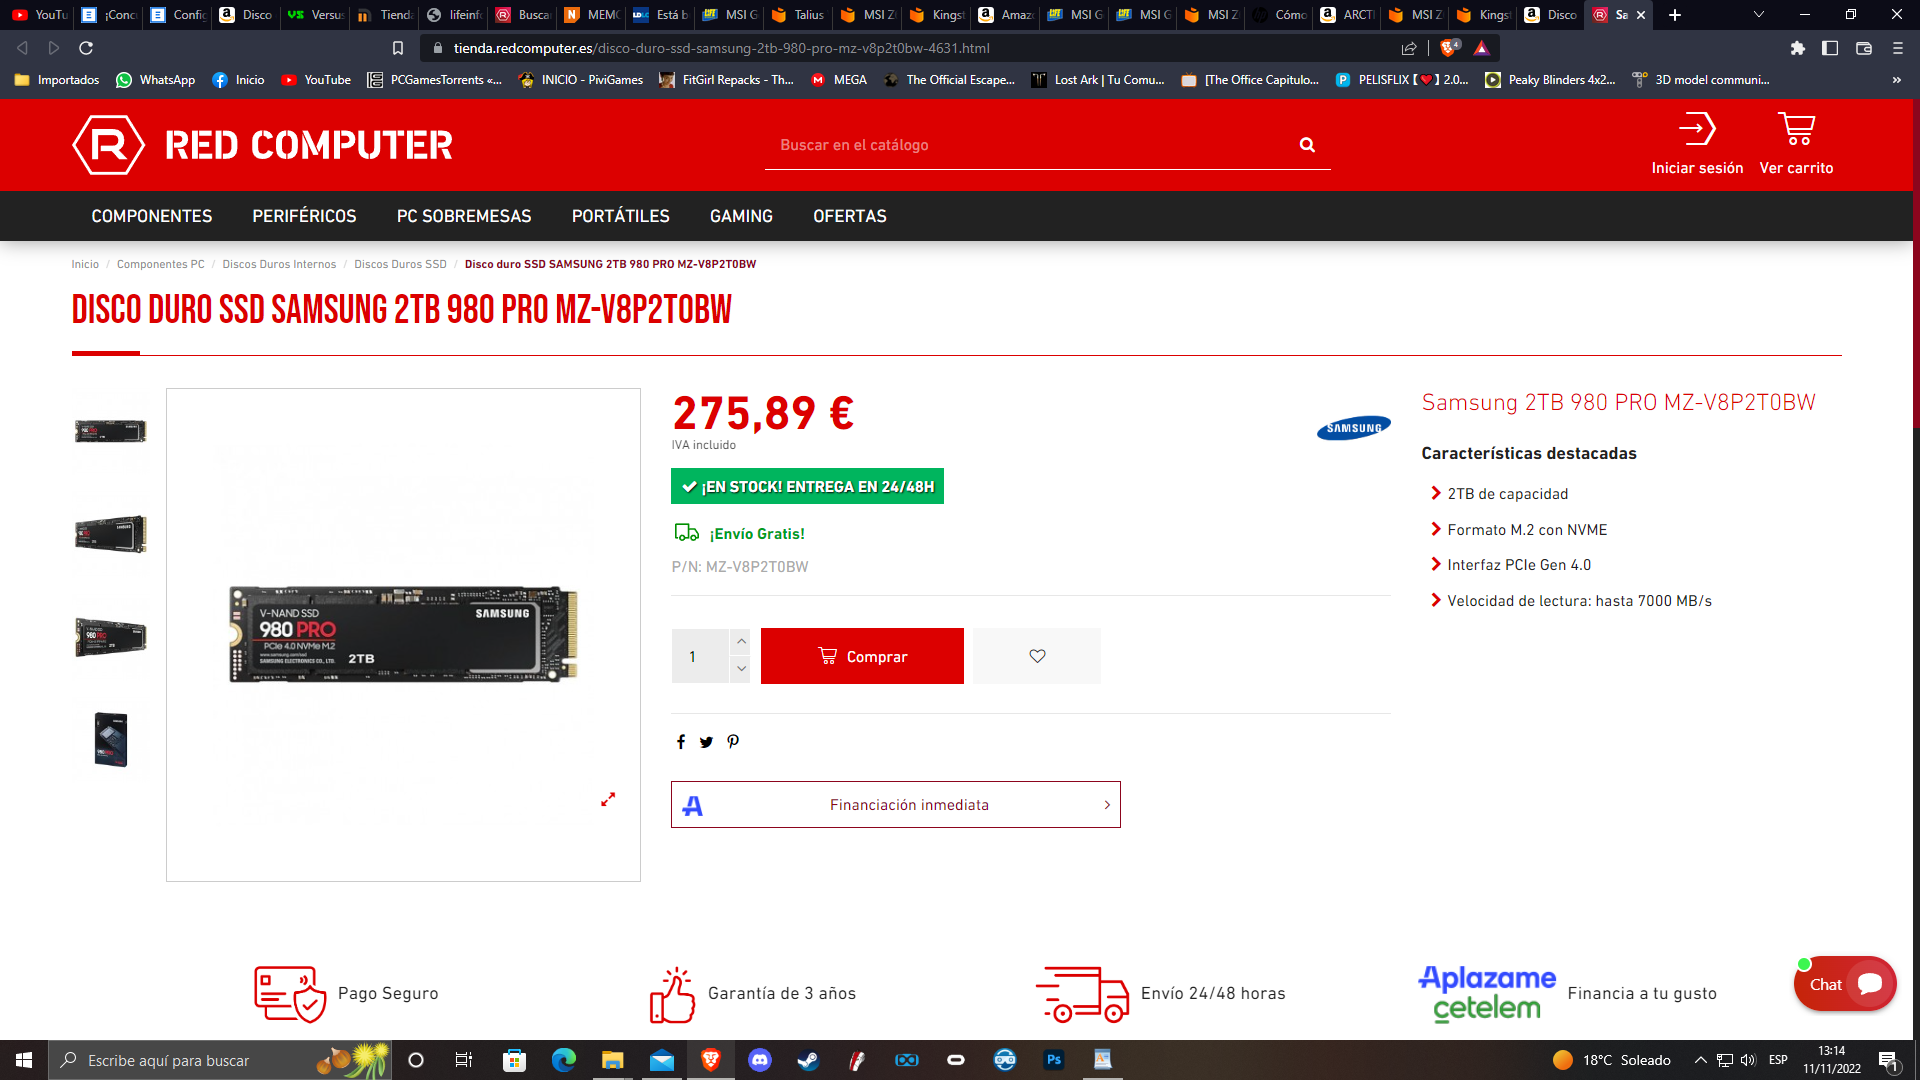Launch Photoshop from the taskbar

click(x=1054, y=1060)
